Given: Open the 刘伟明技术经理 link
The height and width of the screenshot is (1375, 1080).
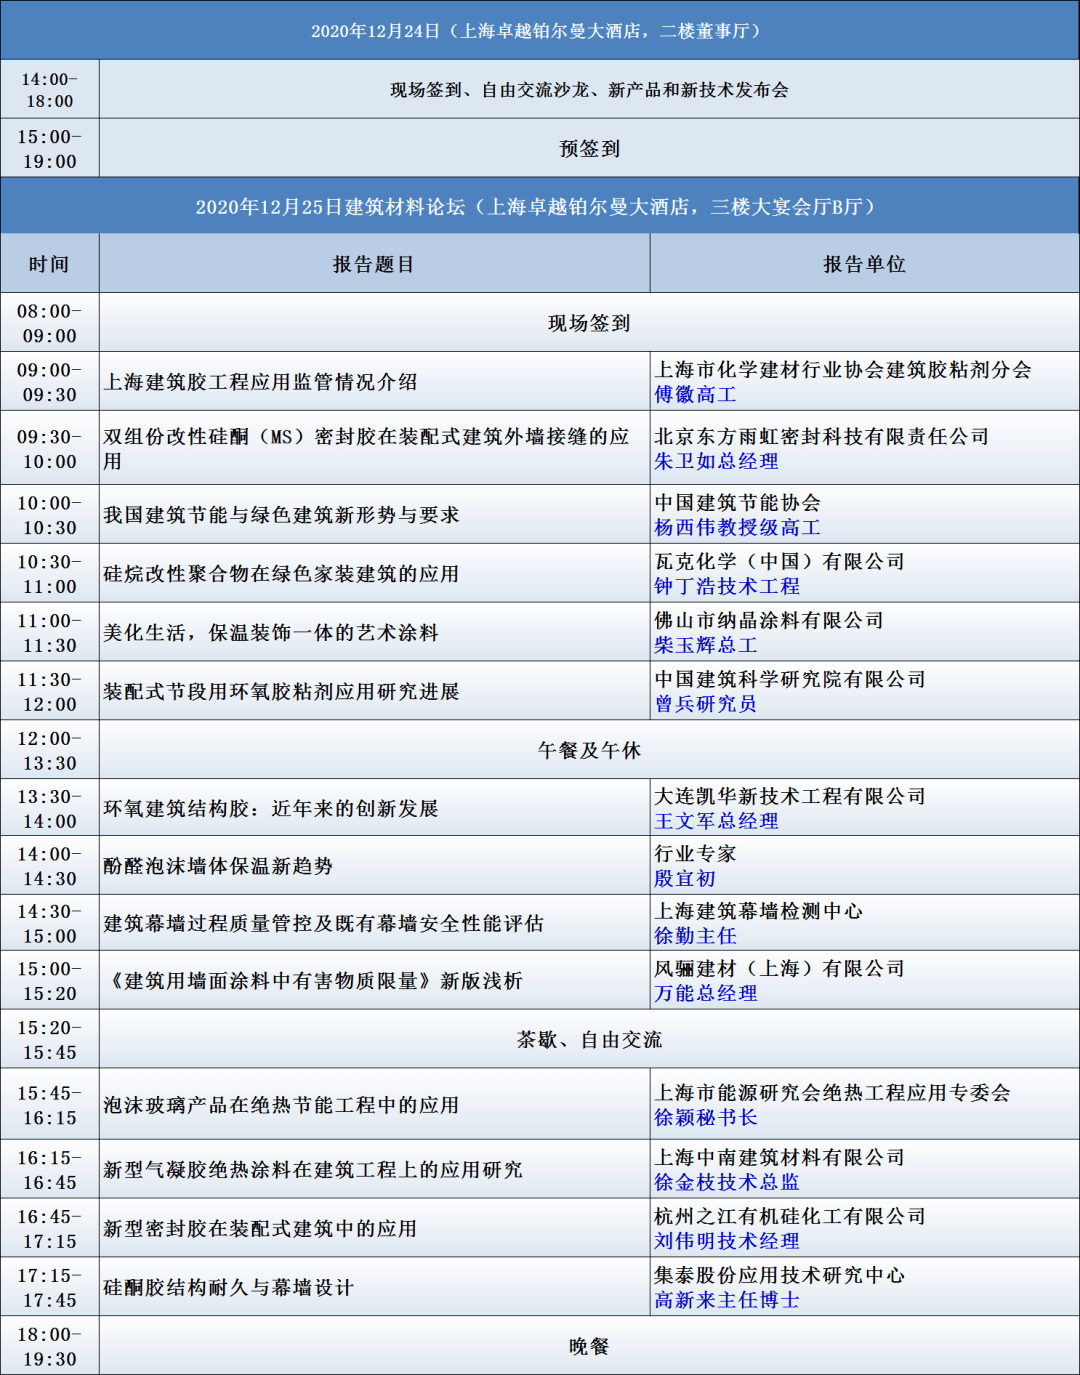Looking at the screenshot, I should [x=727, y=1242].
